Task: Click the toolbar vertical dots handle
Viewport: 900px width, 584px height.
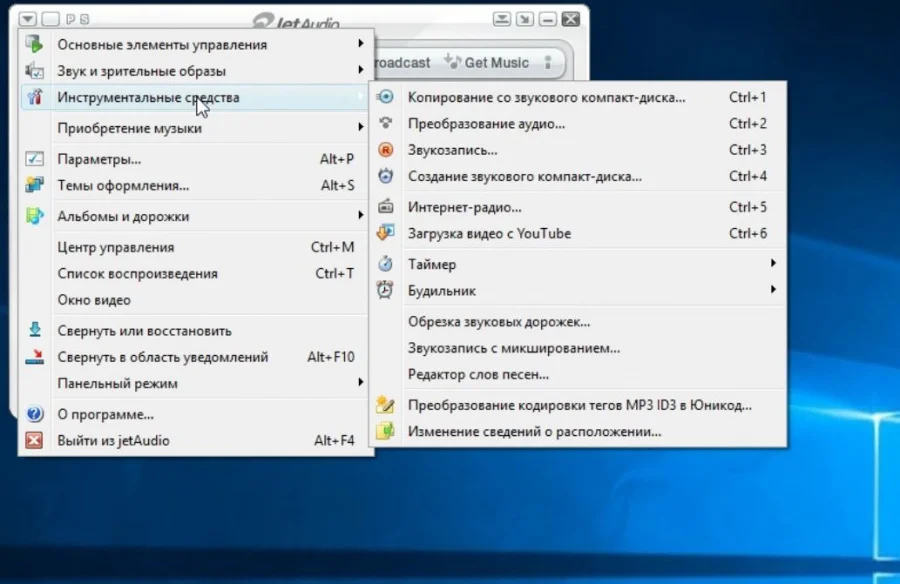Action: pyautogui.click(x=548, y=62)
